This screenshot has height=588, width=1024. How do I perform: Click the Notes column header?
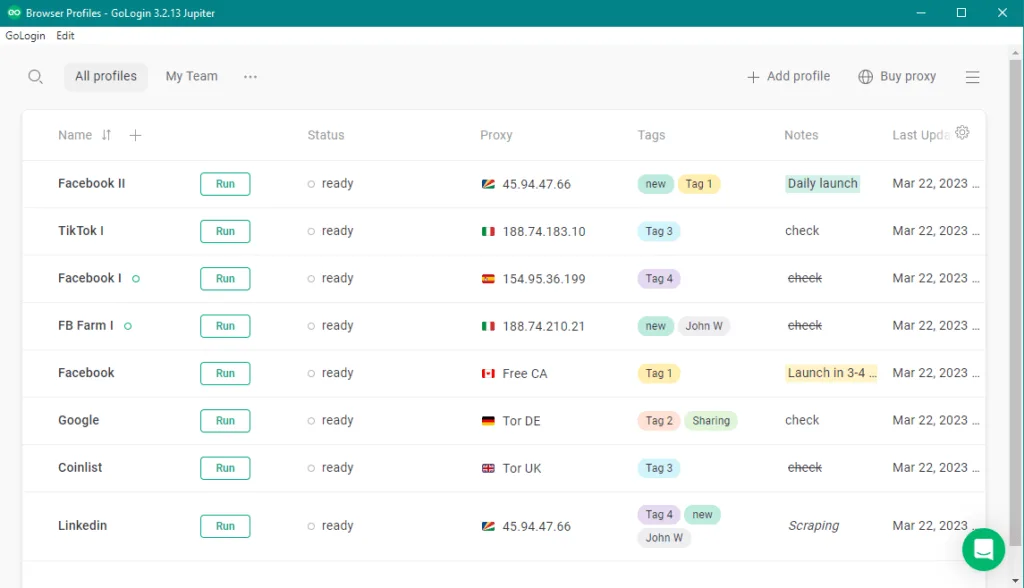[801, 135]
